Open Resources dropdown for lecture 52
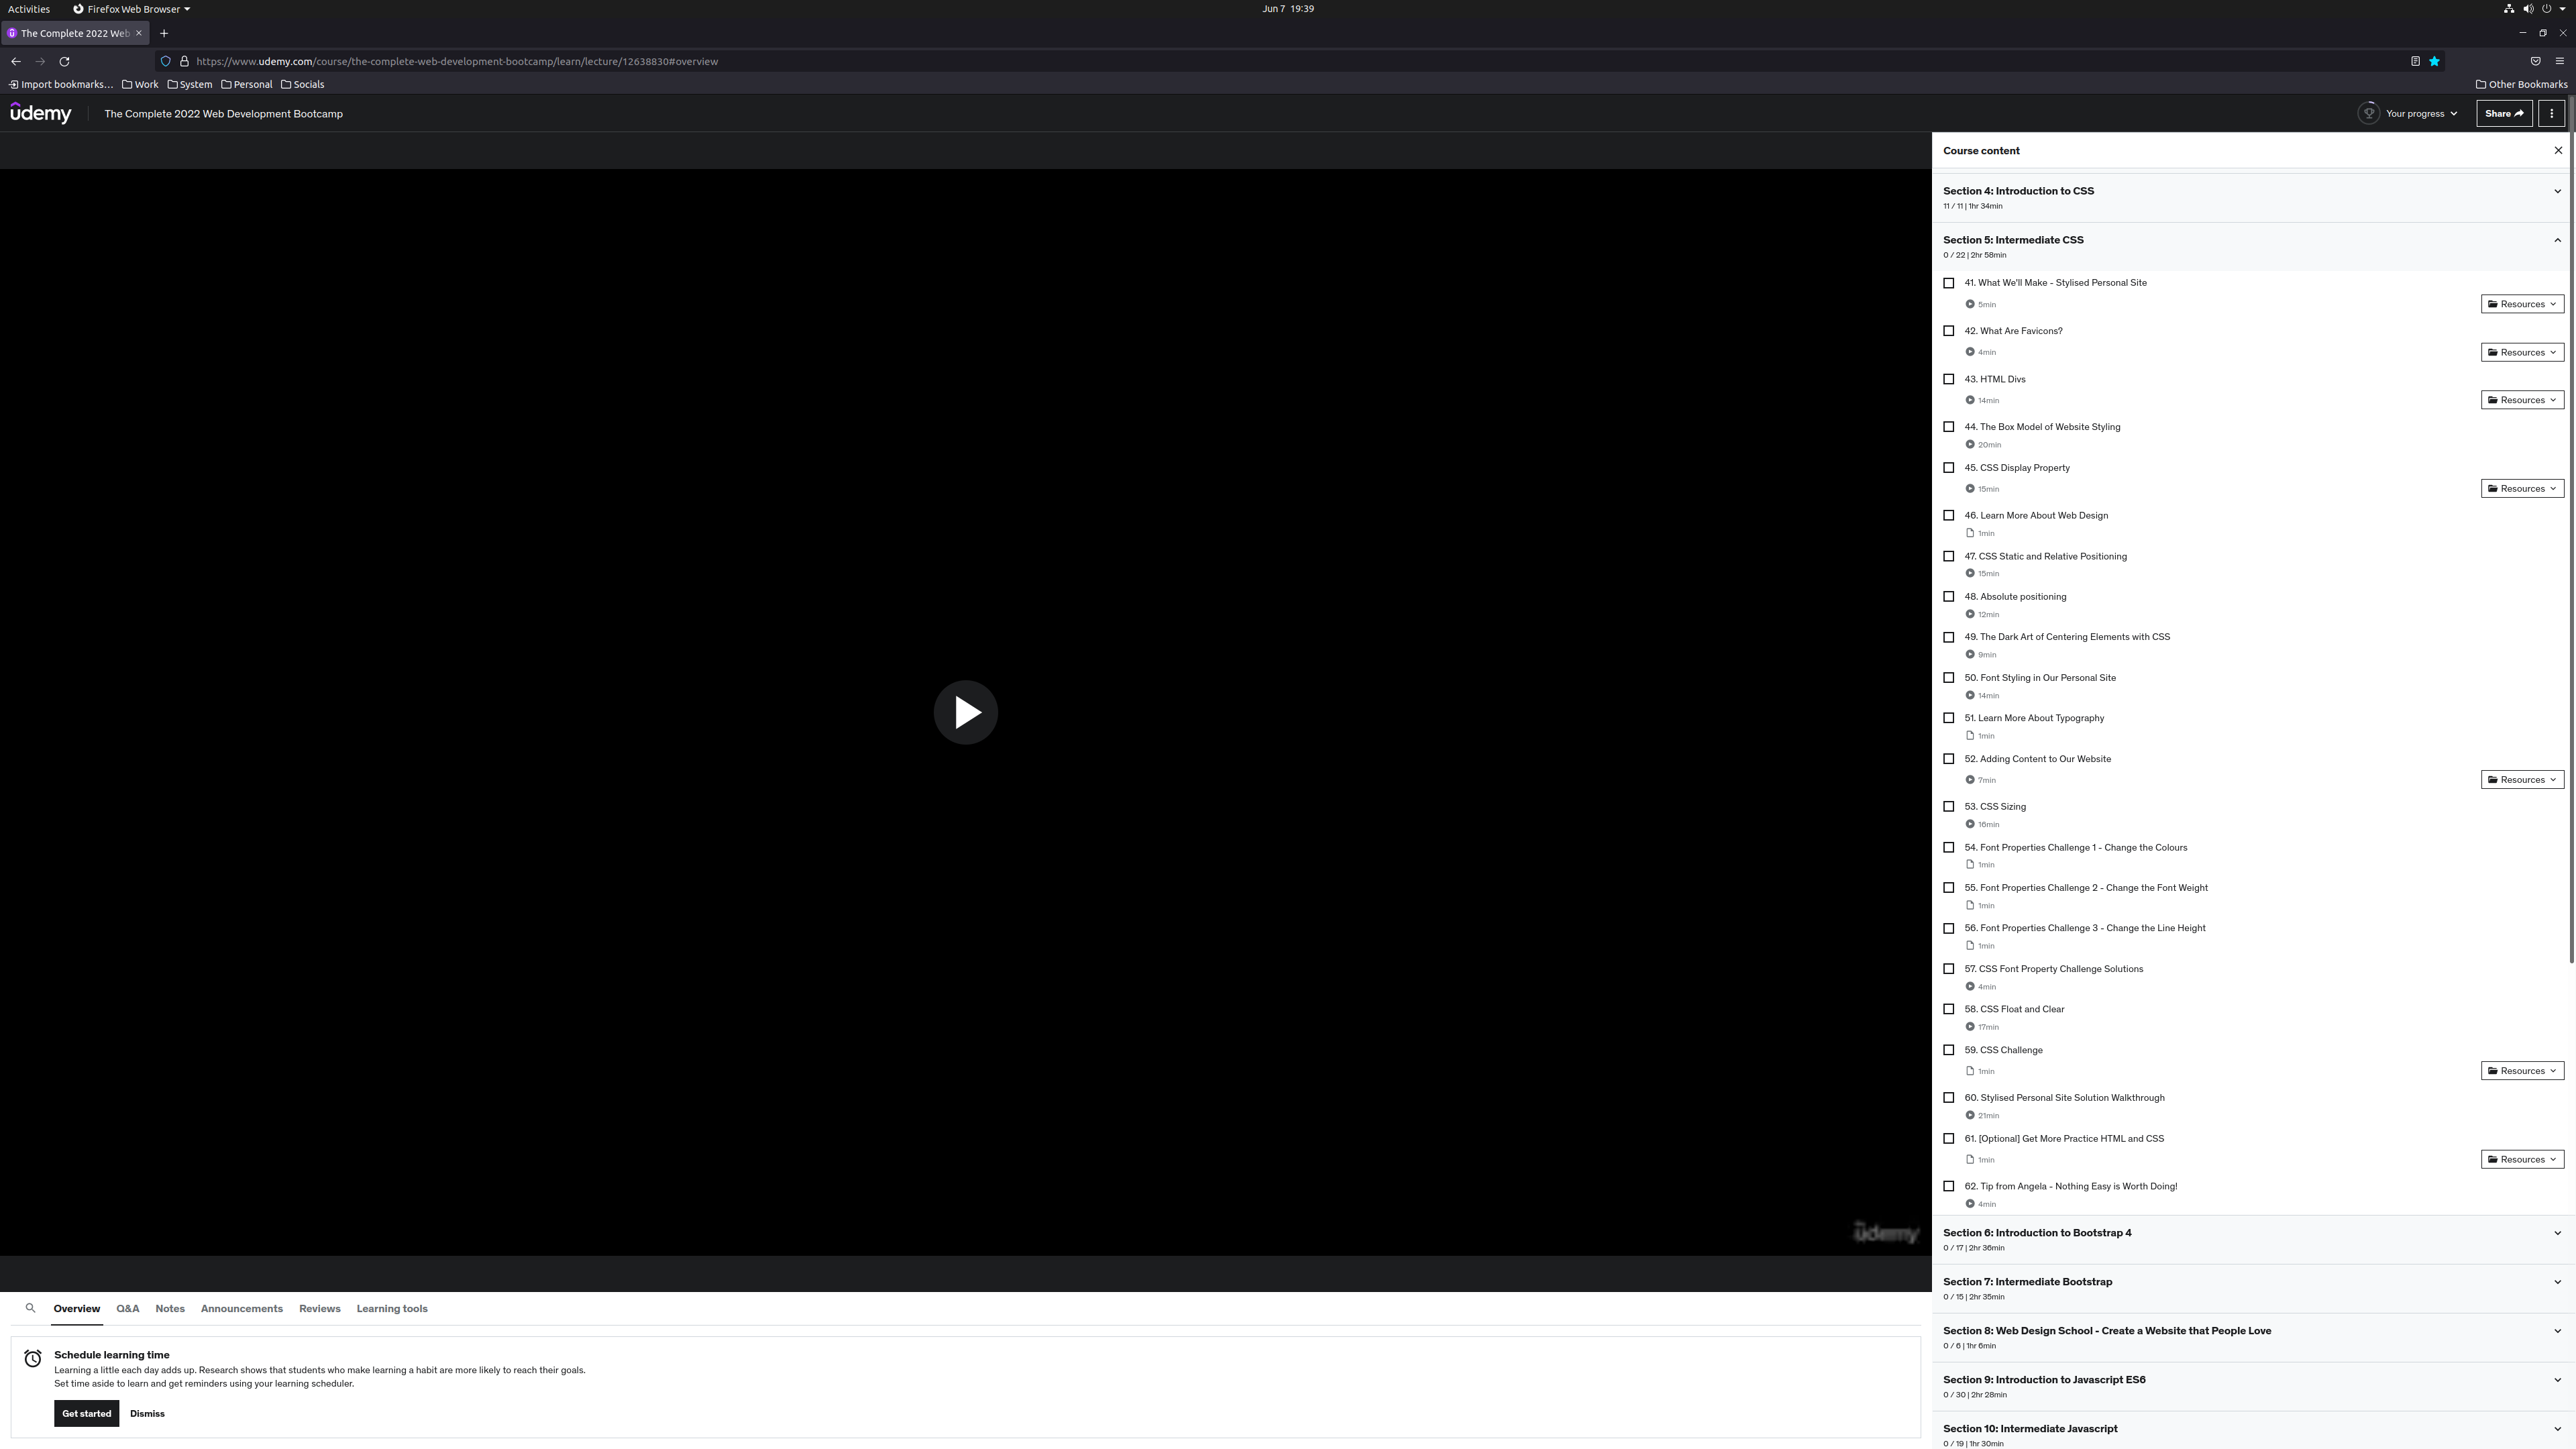The height and width of the screenshot is (1449, 2576). pos(2522,780)
